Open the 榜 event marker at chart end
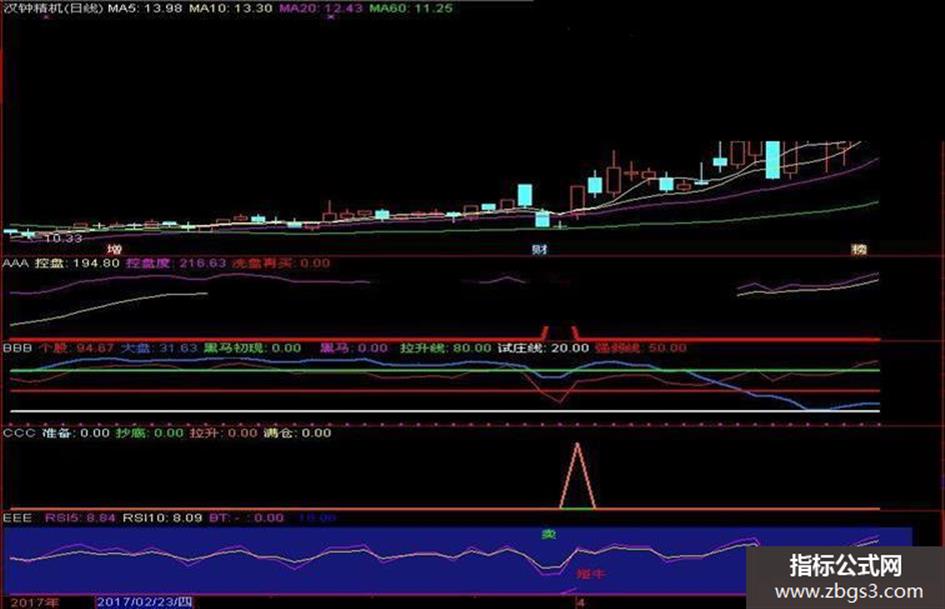 859,249
